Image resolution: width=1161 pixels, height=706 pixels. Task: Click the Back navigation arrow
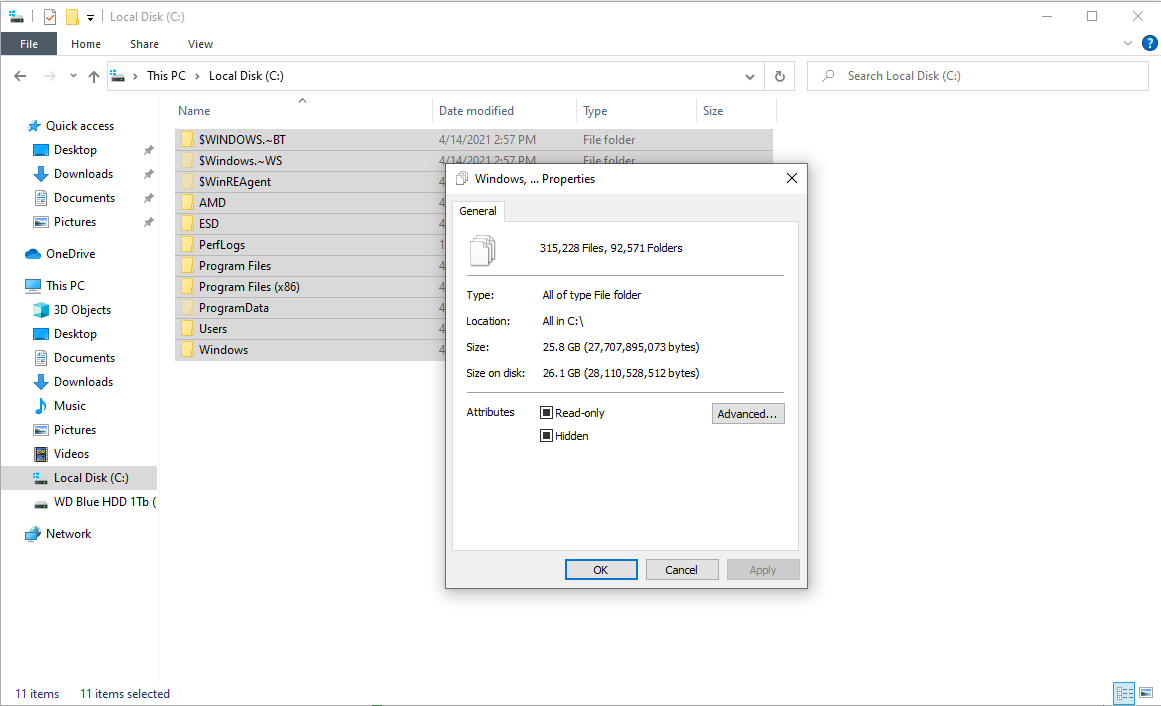pos(21,76)
